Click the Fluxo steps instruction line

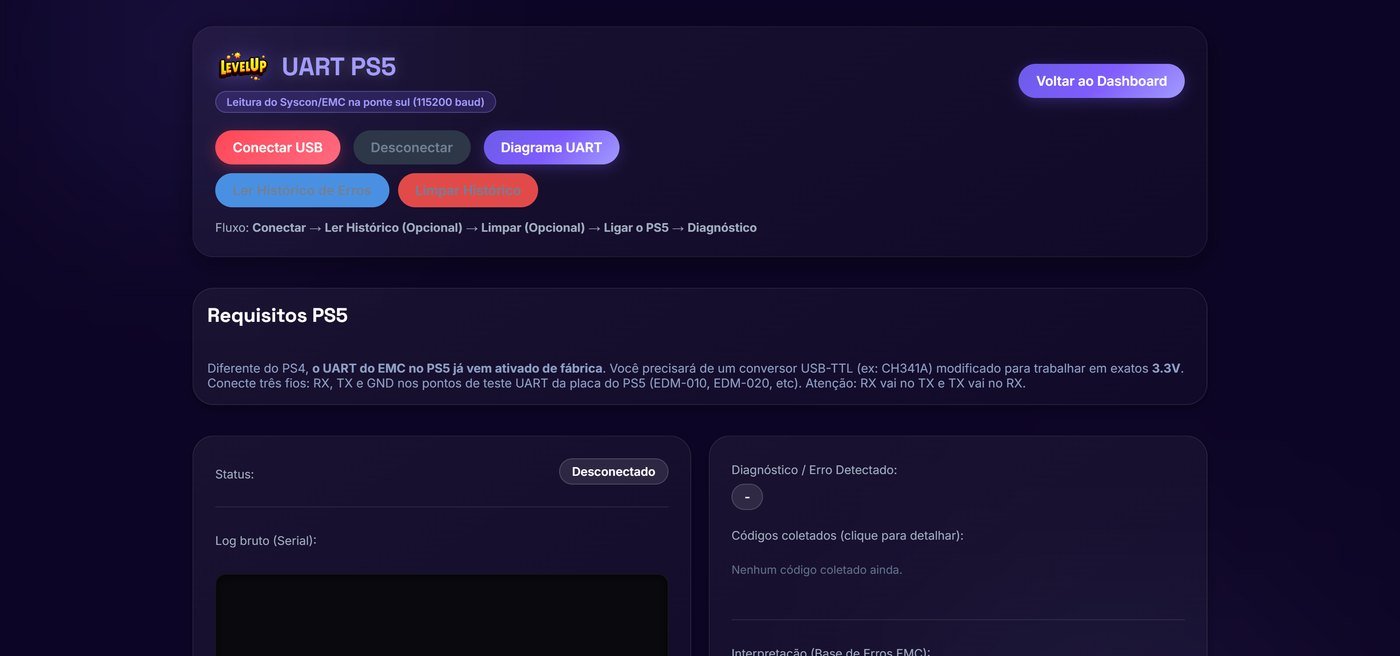point(486,228)
